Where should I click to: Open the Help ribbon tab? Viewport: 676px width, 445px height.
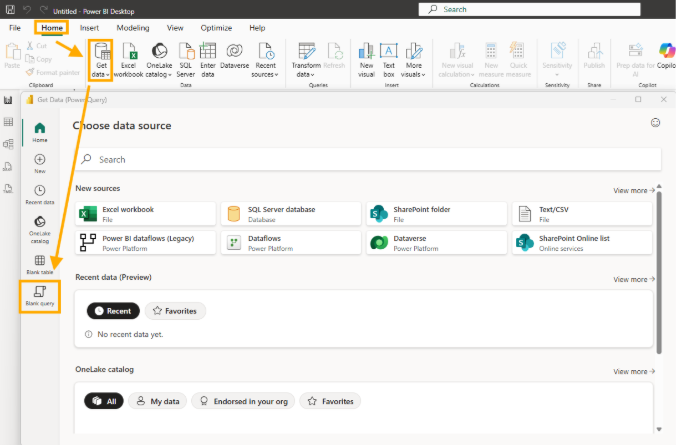(257, 28)
